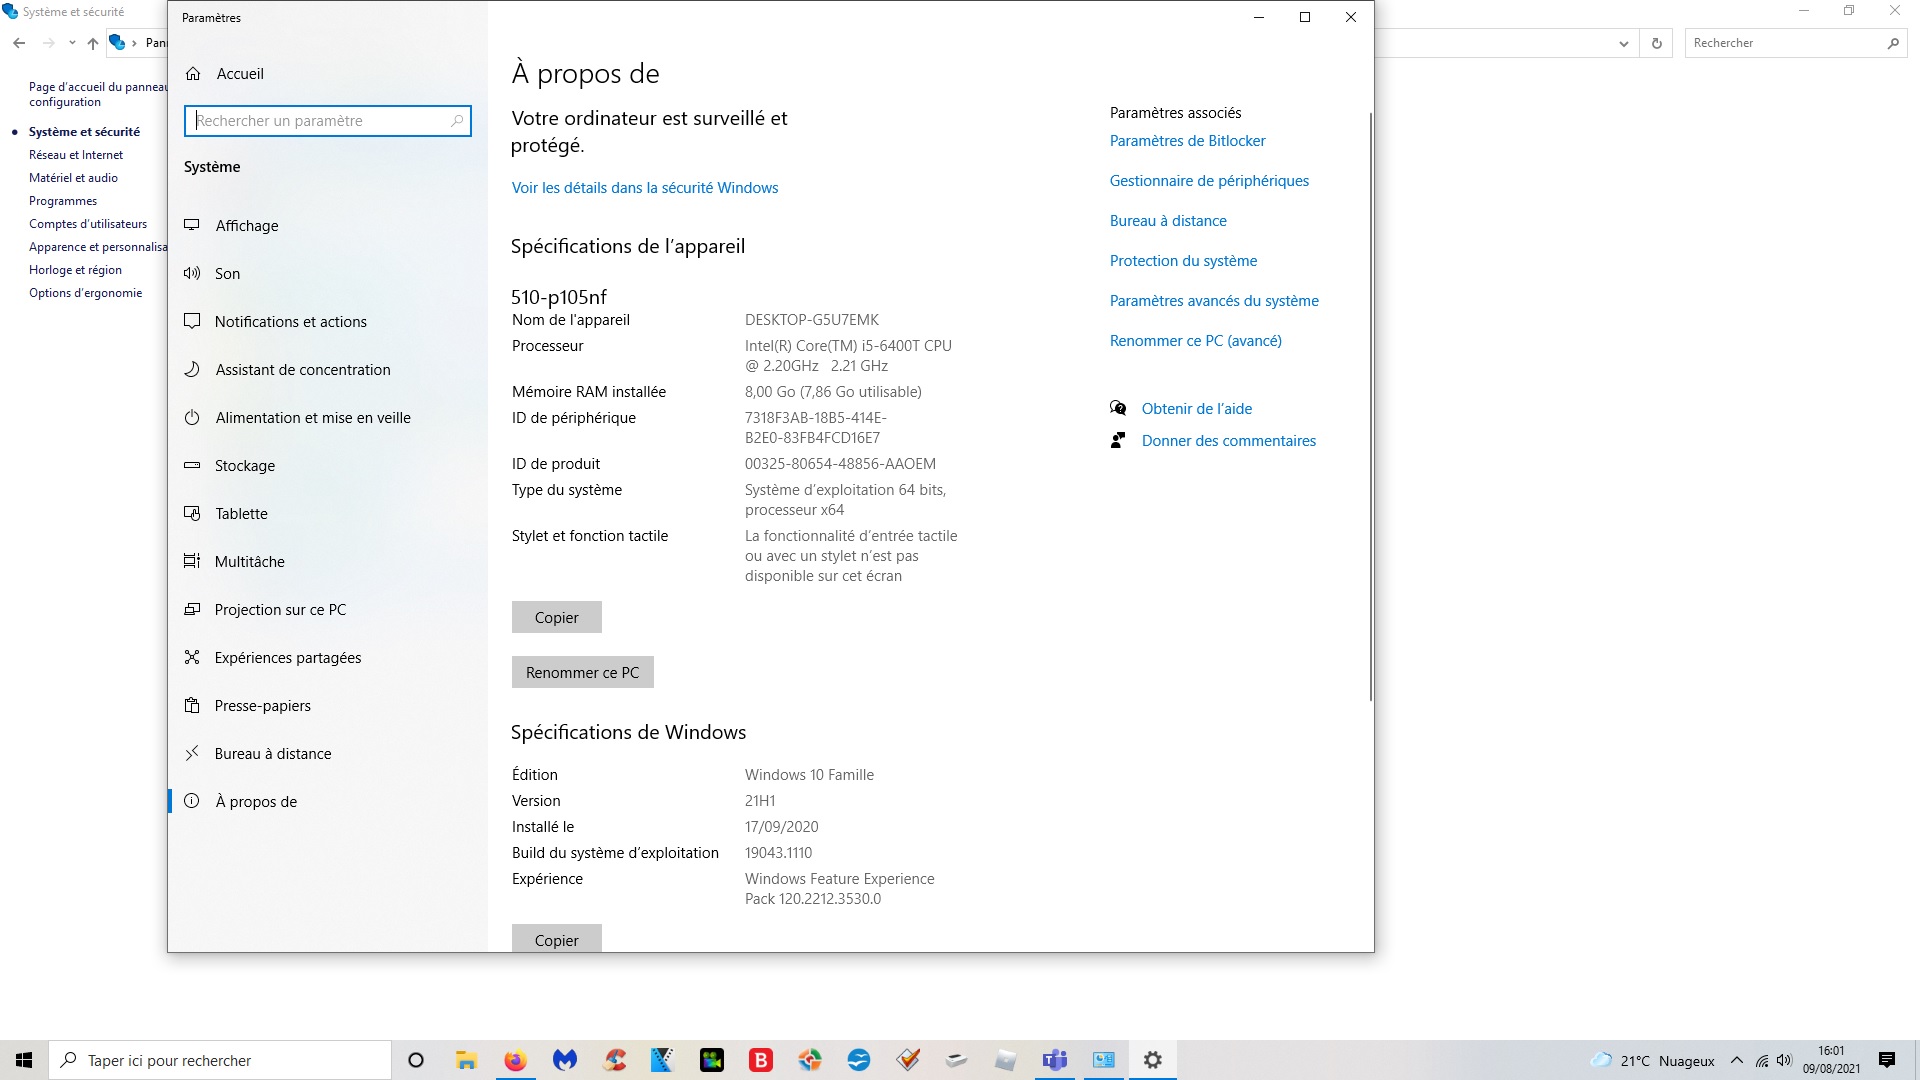Click network Wi-Fi icon in system tray
Viewport: 1920px width, 1080px height.
click(x=1762, y=1060)
